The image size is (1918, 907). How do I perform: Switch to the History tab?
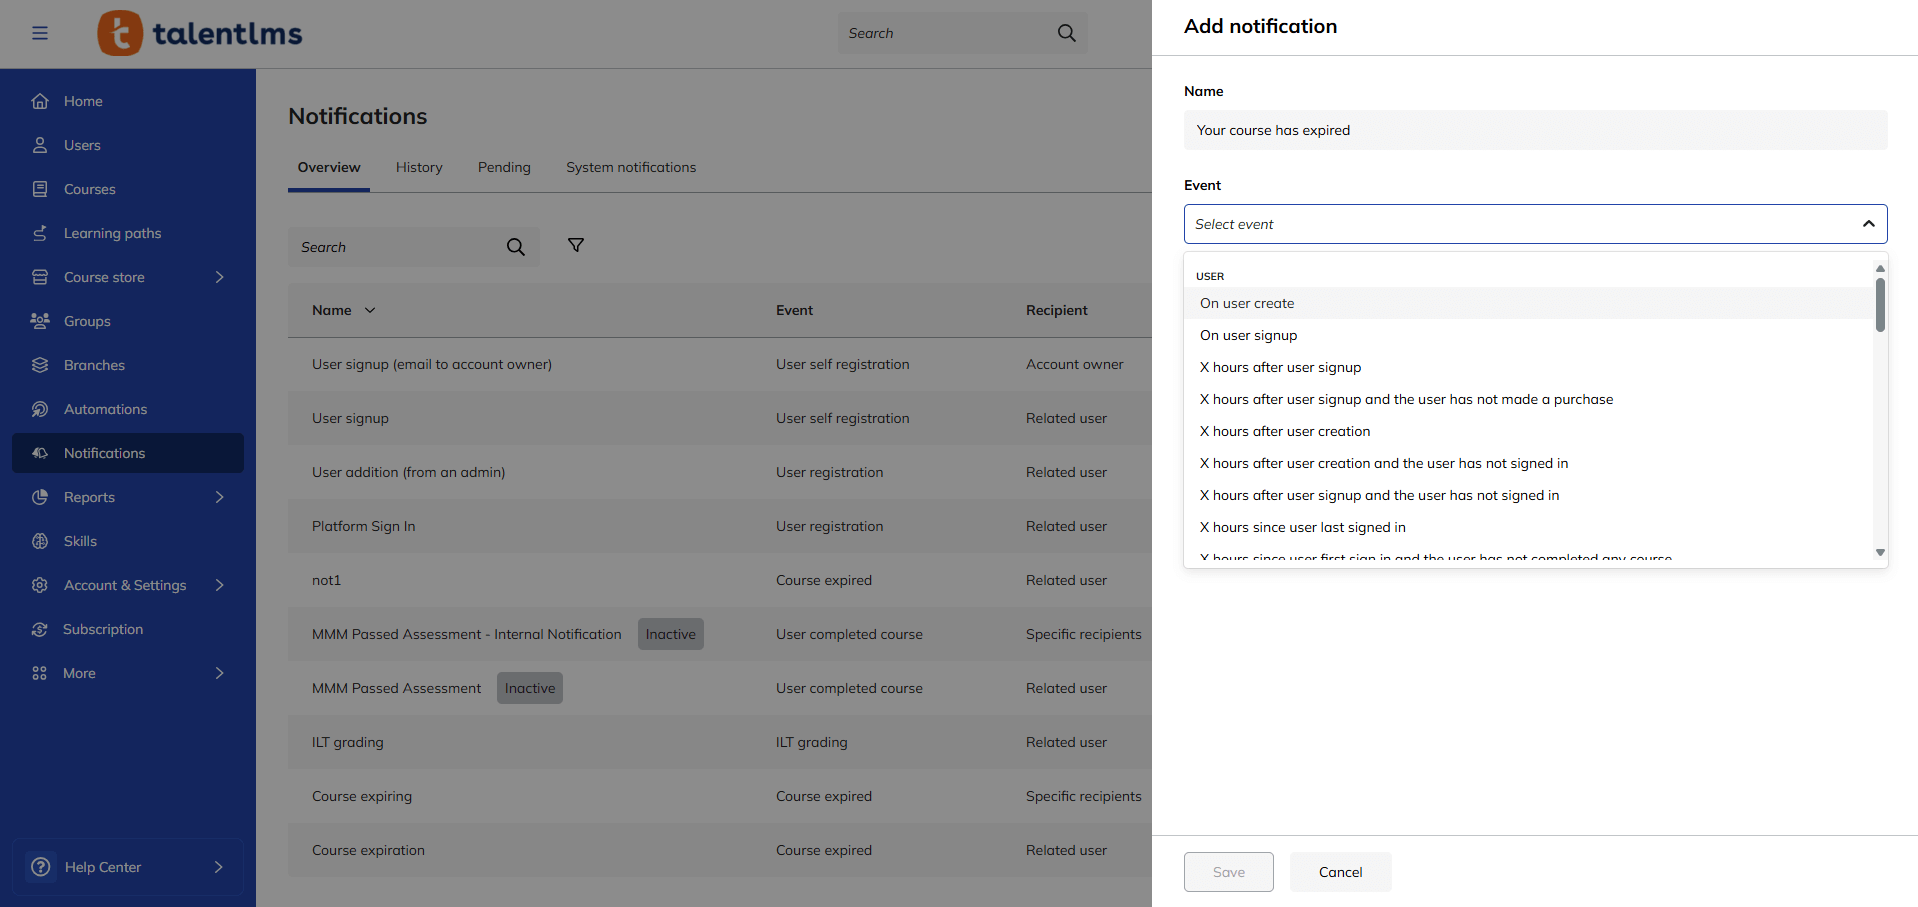(x=418, y=167)
